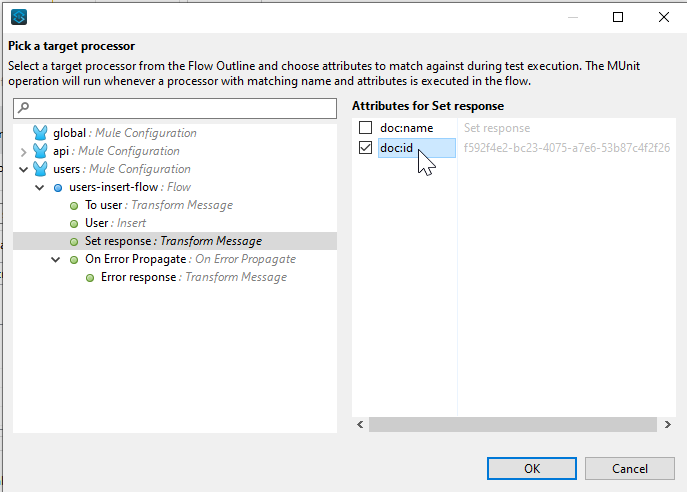Screen dimensions: 687x492
Task: Click the green dot beside To user
Action: pyautogui.click(x=74, y=205)
